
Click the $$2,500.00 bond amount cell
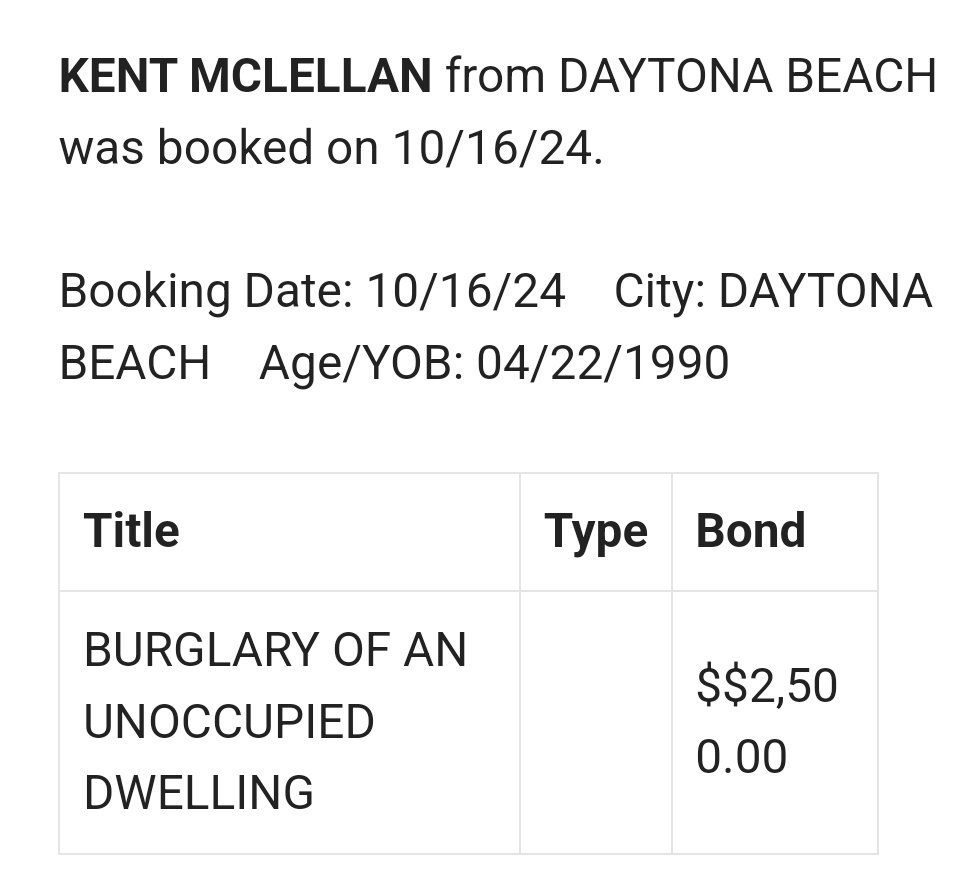pyautogui.click(x=775, y=722)
